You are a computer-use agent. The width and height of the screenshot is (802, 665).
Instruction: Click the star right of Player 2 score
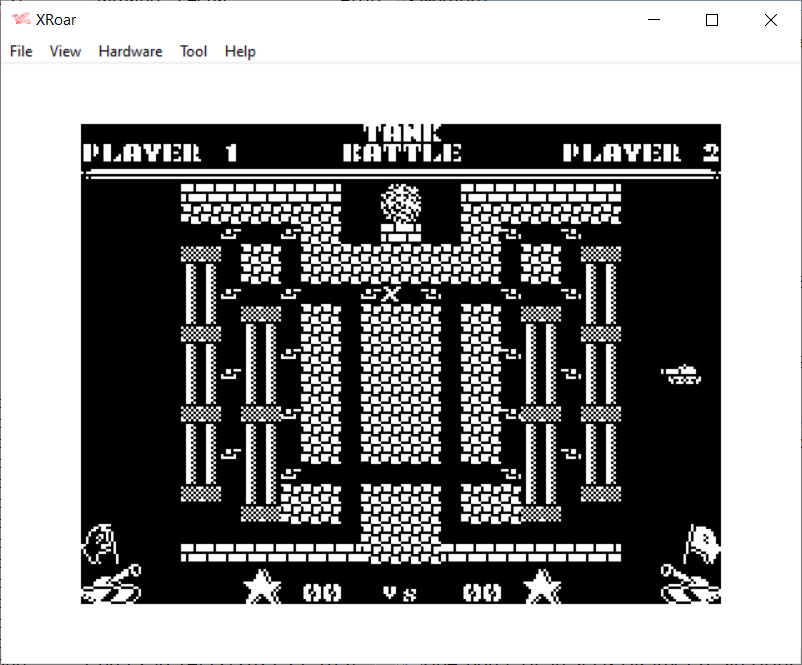coord(541,587)
